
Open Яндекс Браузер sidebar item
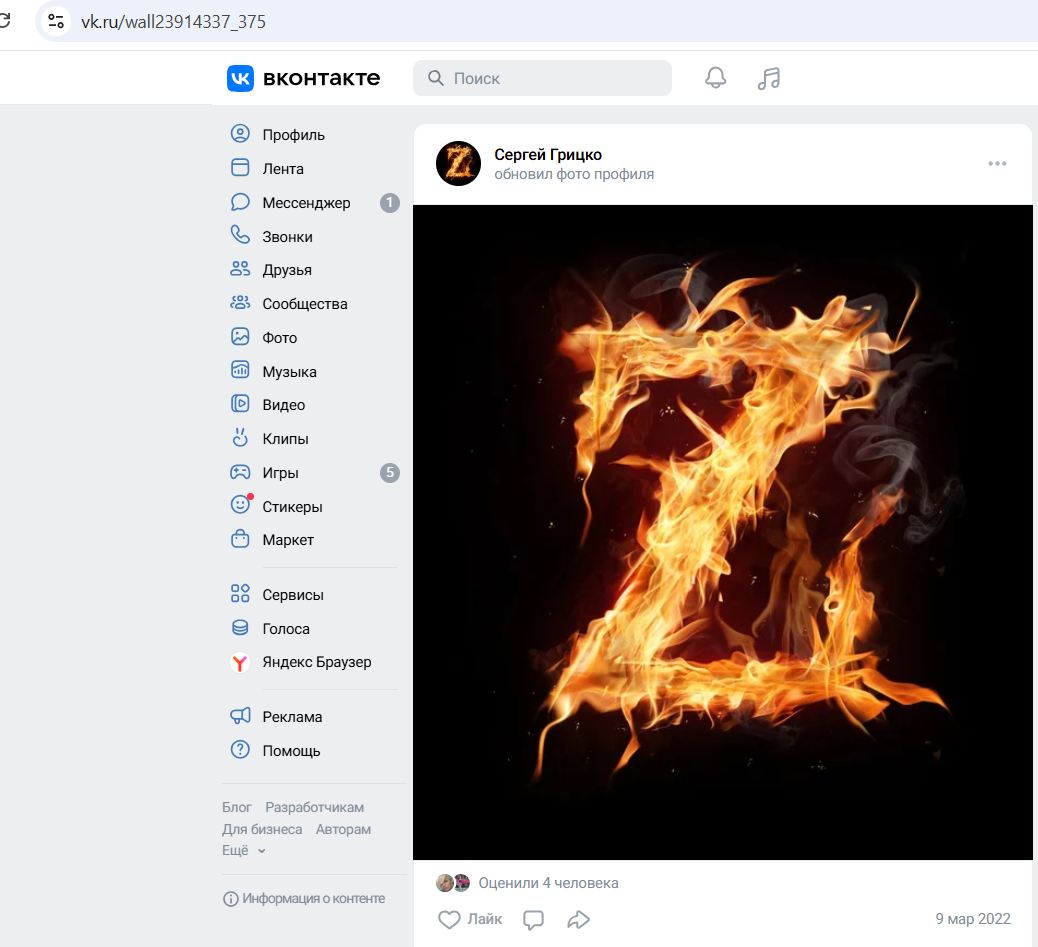pos(314,662)
